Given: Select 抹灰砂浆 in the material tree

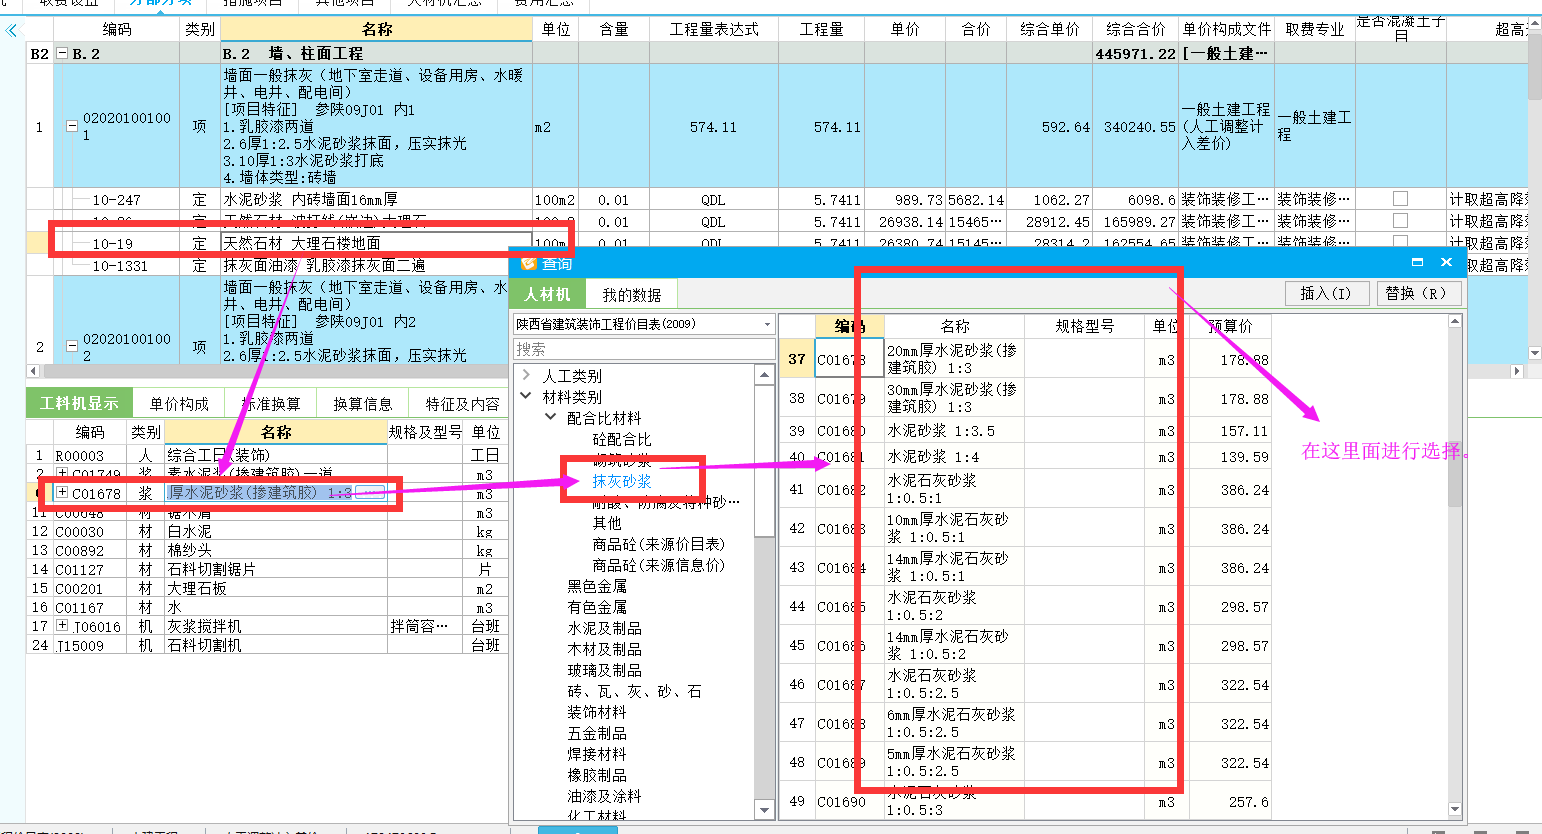Looking at the screenshot, I should pyautogui.click(x=622, y=481).
